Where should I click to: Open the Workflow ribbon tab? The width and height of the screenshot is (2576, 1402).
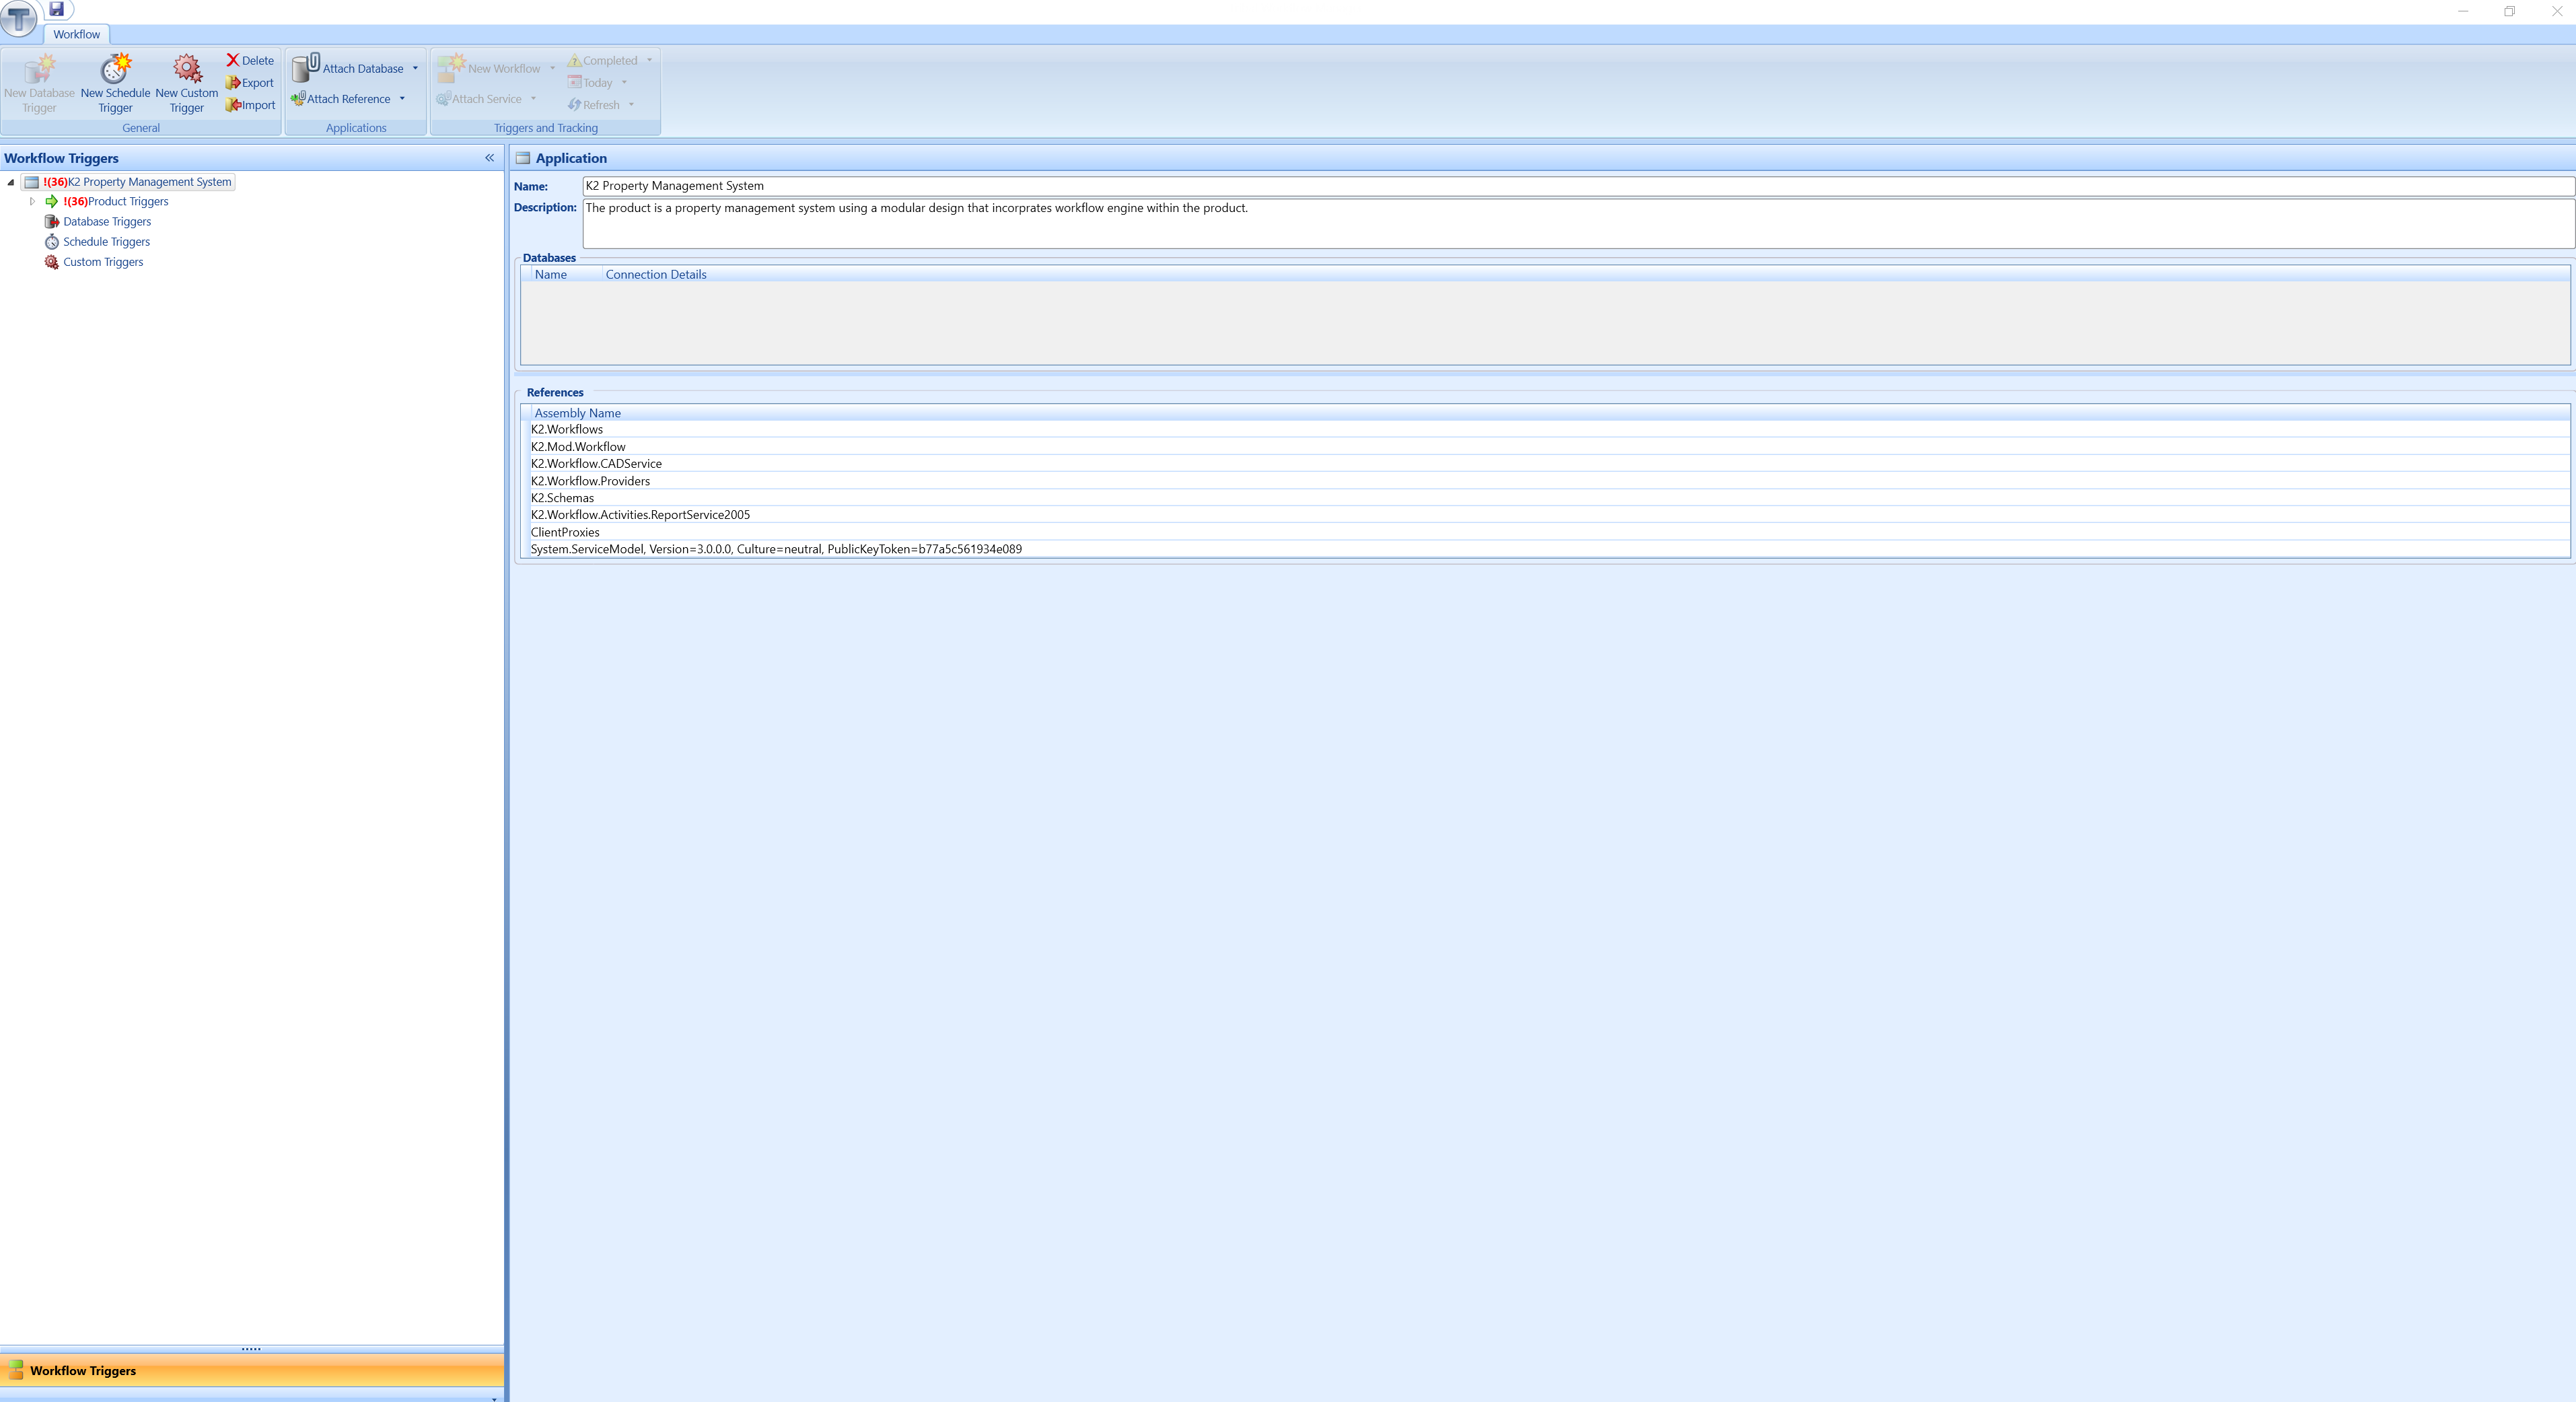(76, 34)
